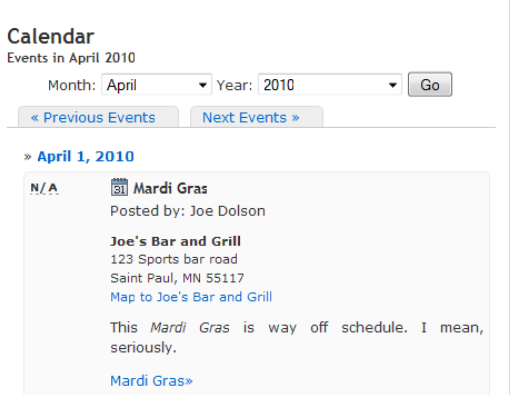The height and width of the screenshot is (395, 512).
Task: Click the event description paragraph text
Action: pos(297,337)
